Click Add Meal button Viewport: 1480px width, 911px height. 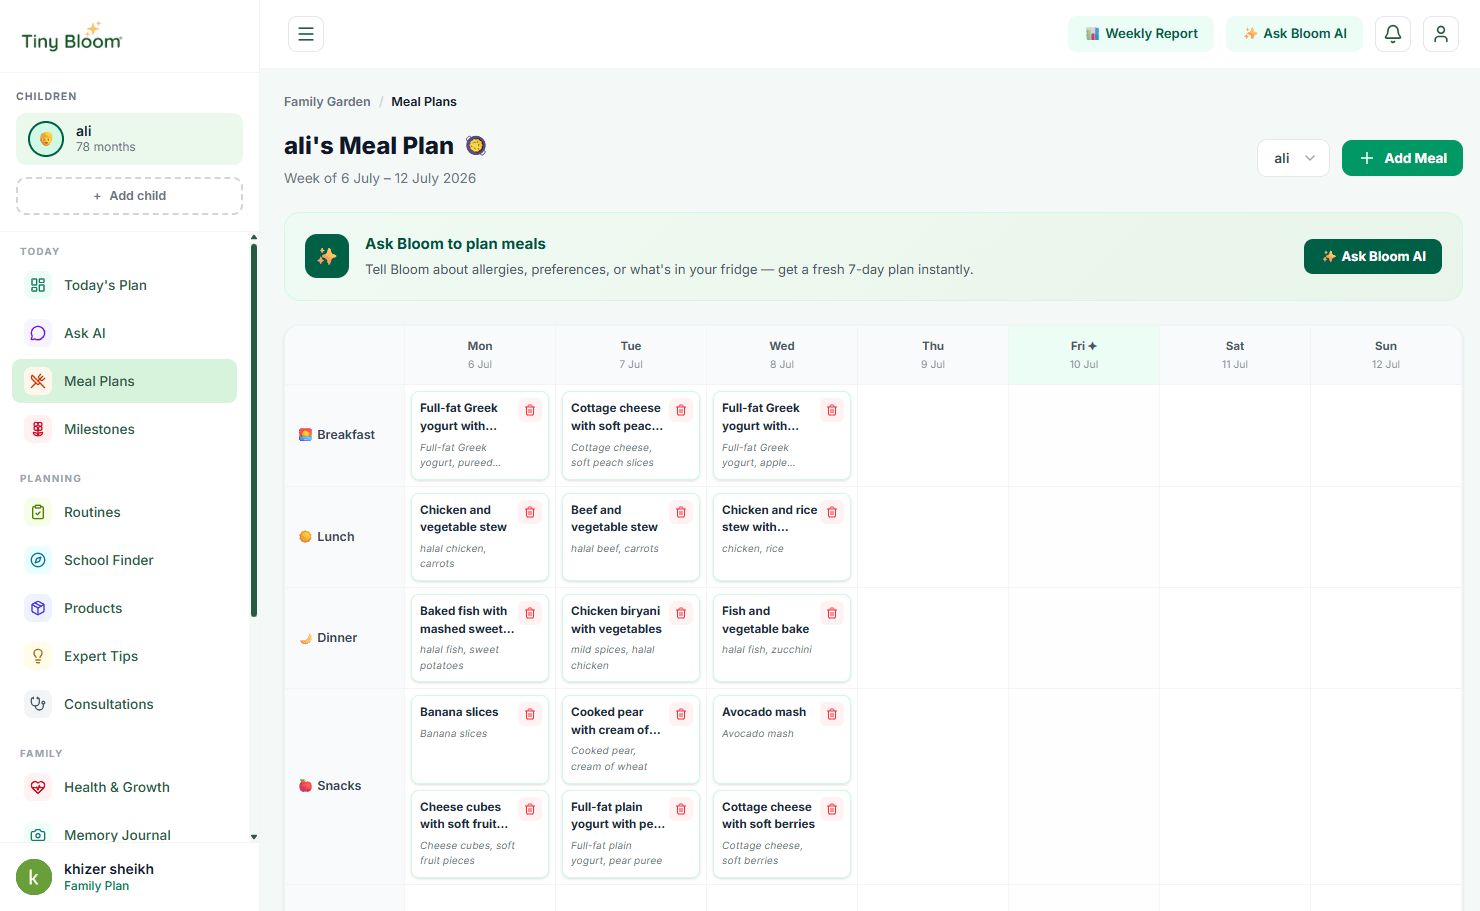pyautogui.click(x=1402, y=158)
